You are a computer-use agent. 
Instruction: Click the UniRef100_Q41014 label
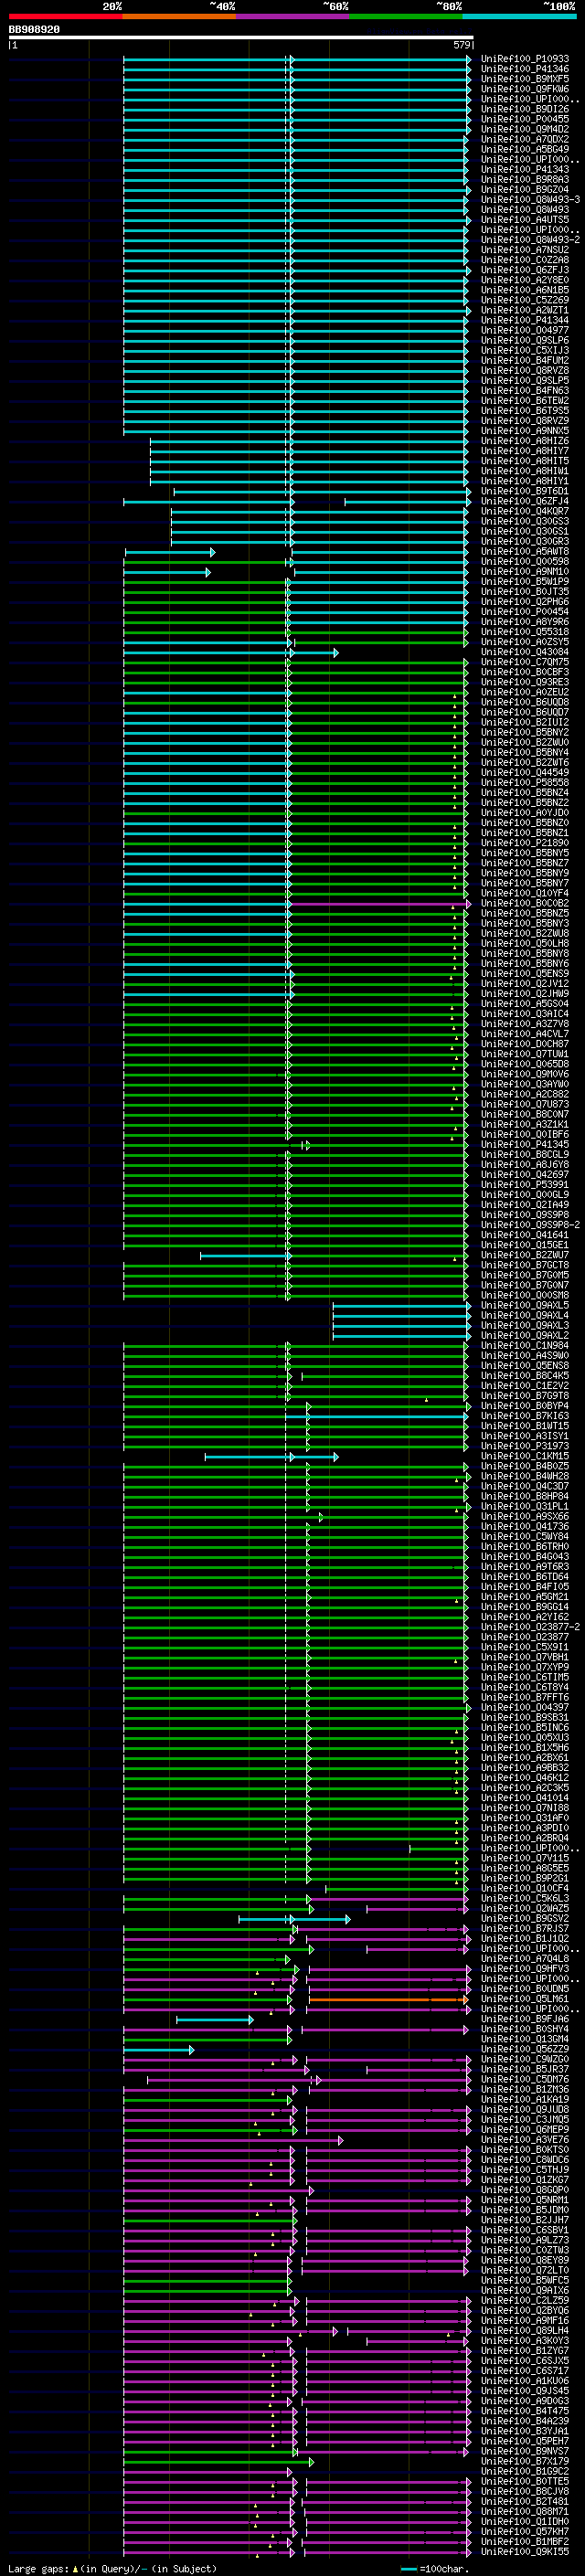(x=525, y=1798)
